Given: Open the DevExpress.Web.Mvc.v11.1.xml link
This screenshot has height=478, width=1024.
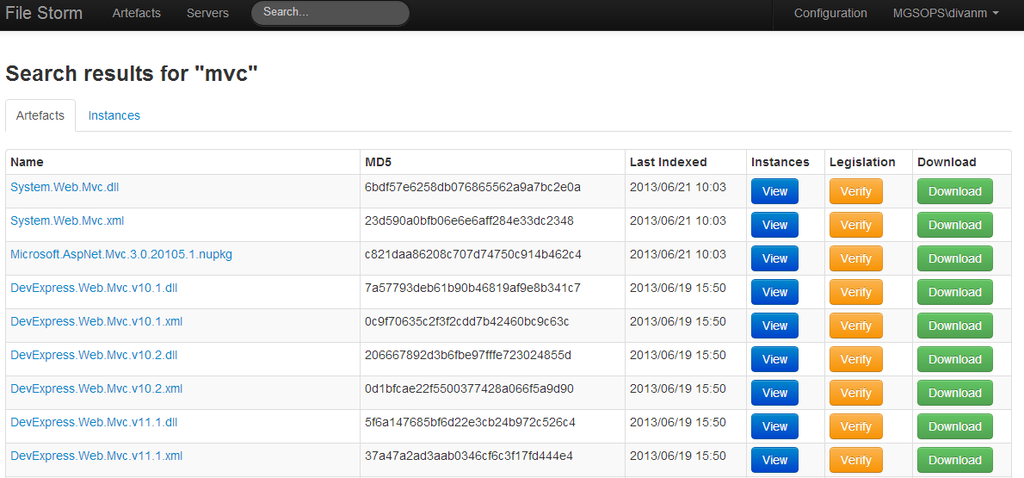Looking at the screenshot, I should (97, 456).
